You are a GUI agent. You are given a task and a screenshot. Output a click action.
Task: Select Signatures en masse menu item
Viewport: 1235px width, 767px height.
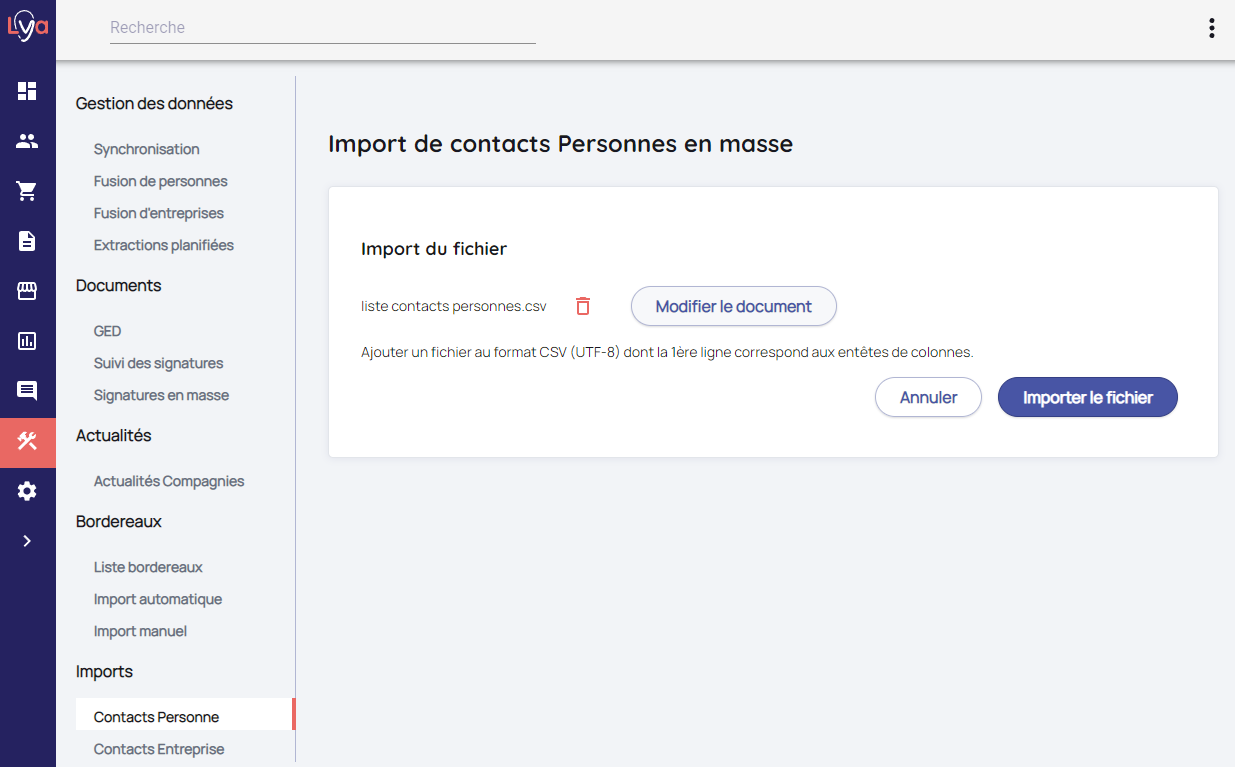[161, 395]
